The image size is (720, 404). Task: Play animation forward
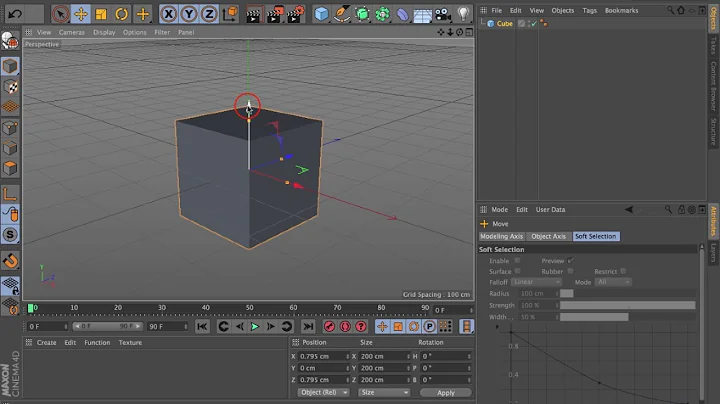(255, 326)
